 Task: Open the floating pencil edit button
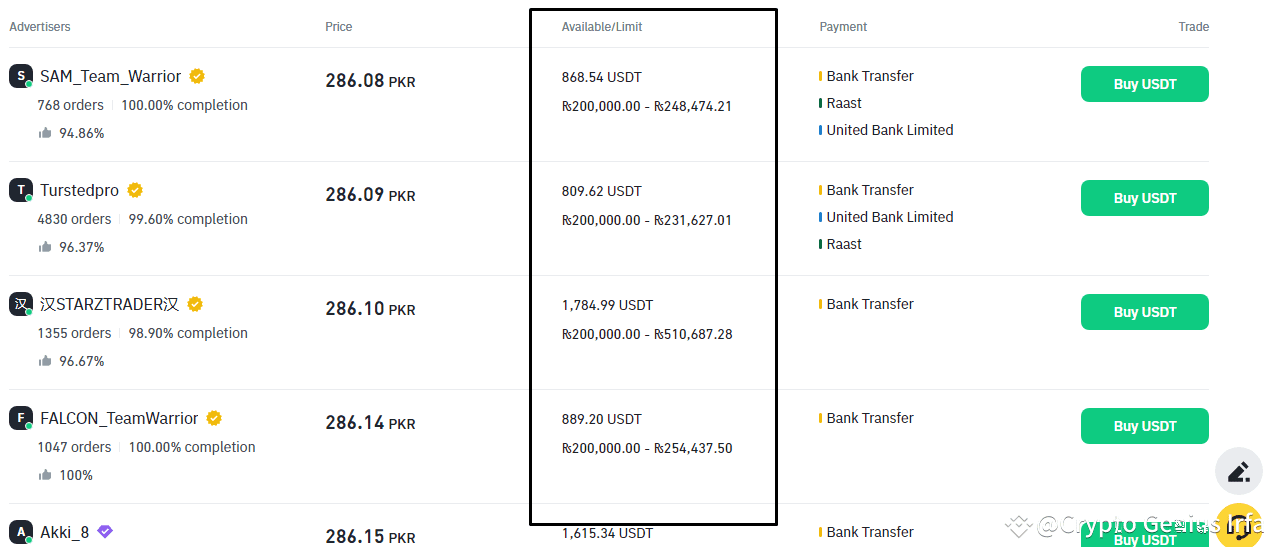click(x=1239, y=471)
